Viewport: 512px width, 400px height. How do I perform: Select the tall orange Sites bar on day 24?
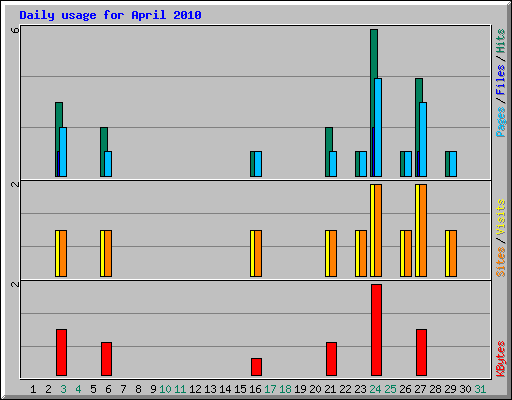[x=378, y=230]
